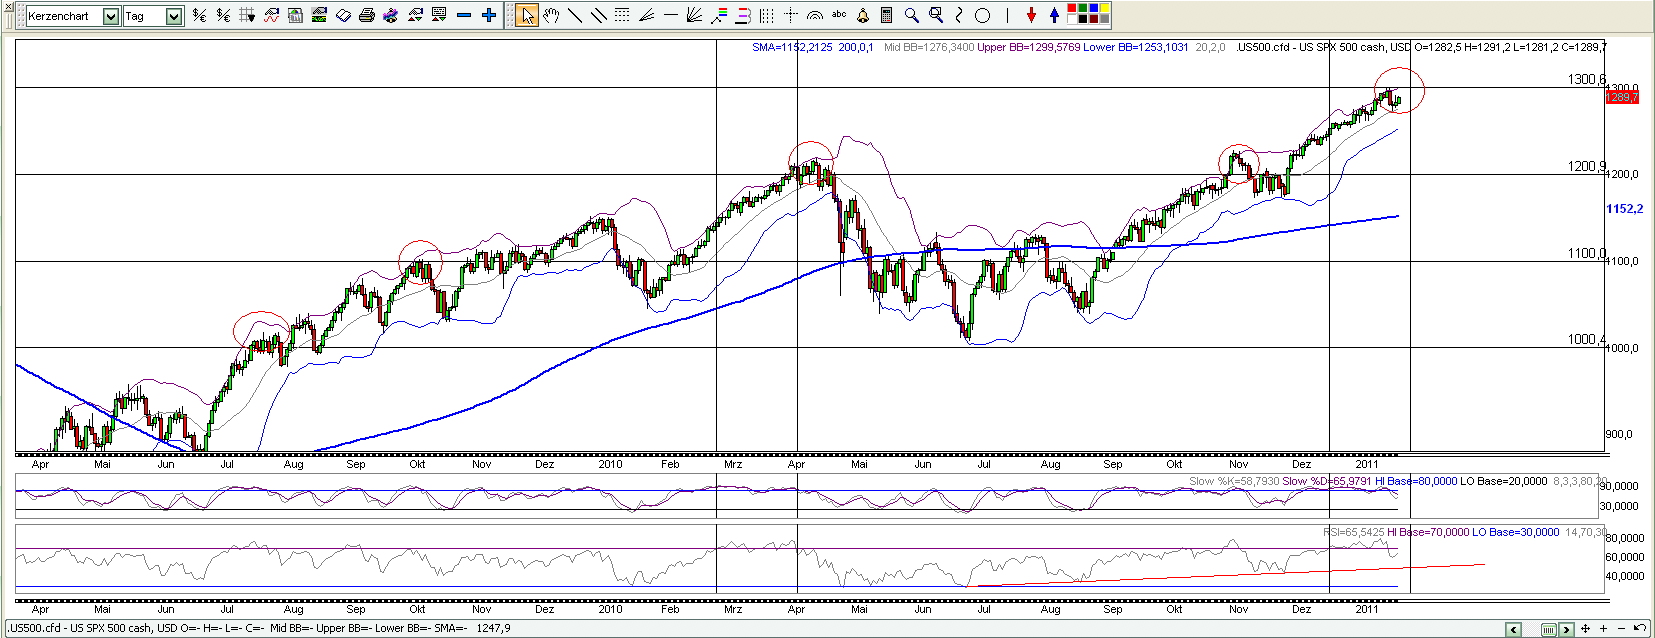This screenshot has width=1655, height=638.
Task: Click the 1300,6 horizontal line label
Action: 1586,79
